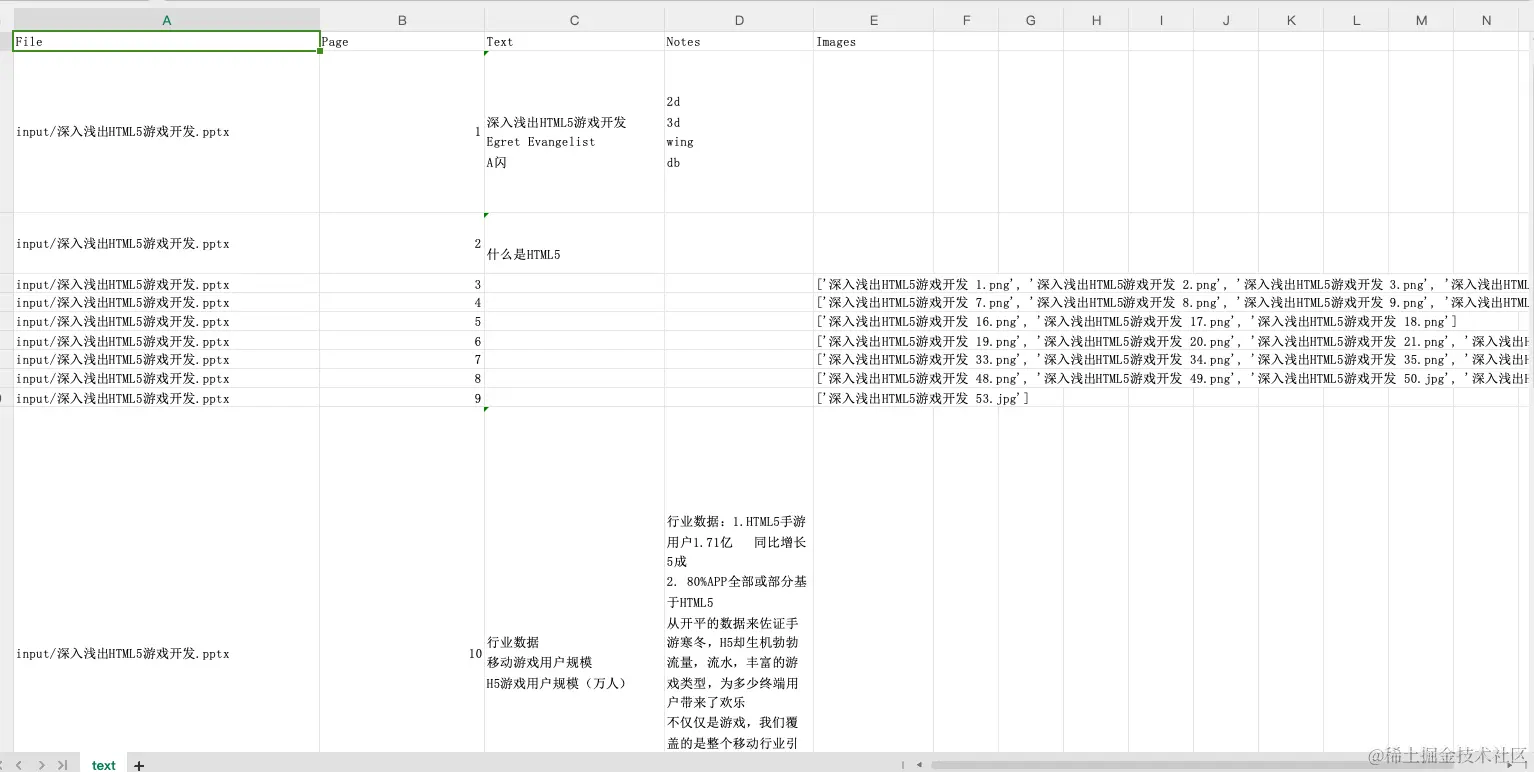The width and height of the screenshot is (1534, 772).
Task: Select the File cell in the page 2 row
Action: click(166, 243)
